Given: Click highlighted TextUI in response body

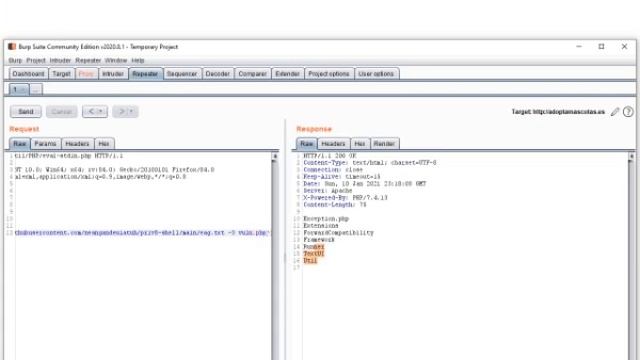Looking at the screenshot, I should [314, 253].
